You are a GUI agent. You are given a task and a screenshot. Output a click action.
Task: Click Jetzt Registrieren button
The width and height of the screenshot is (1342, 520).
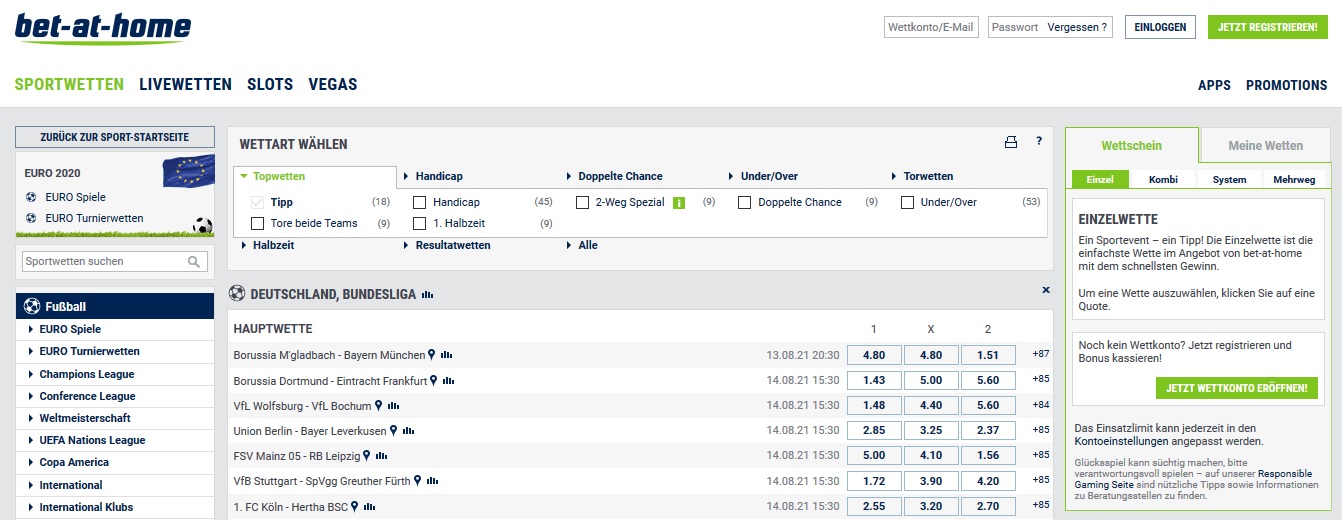pos(1268,28)
